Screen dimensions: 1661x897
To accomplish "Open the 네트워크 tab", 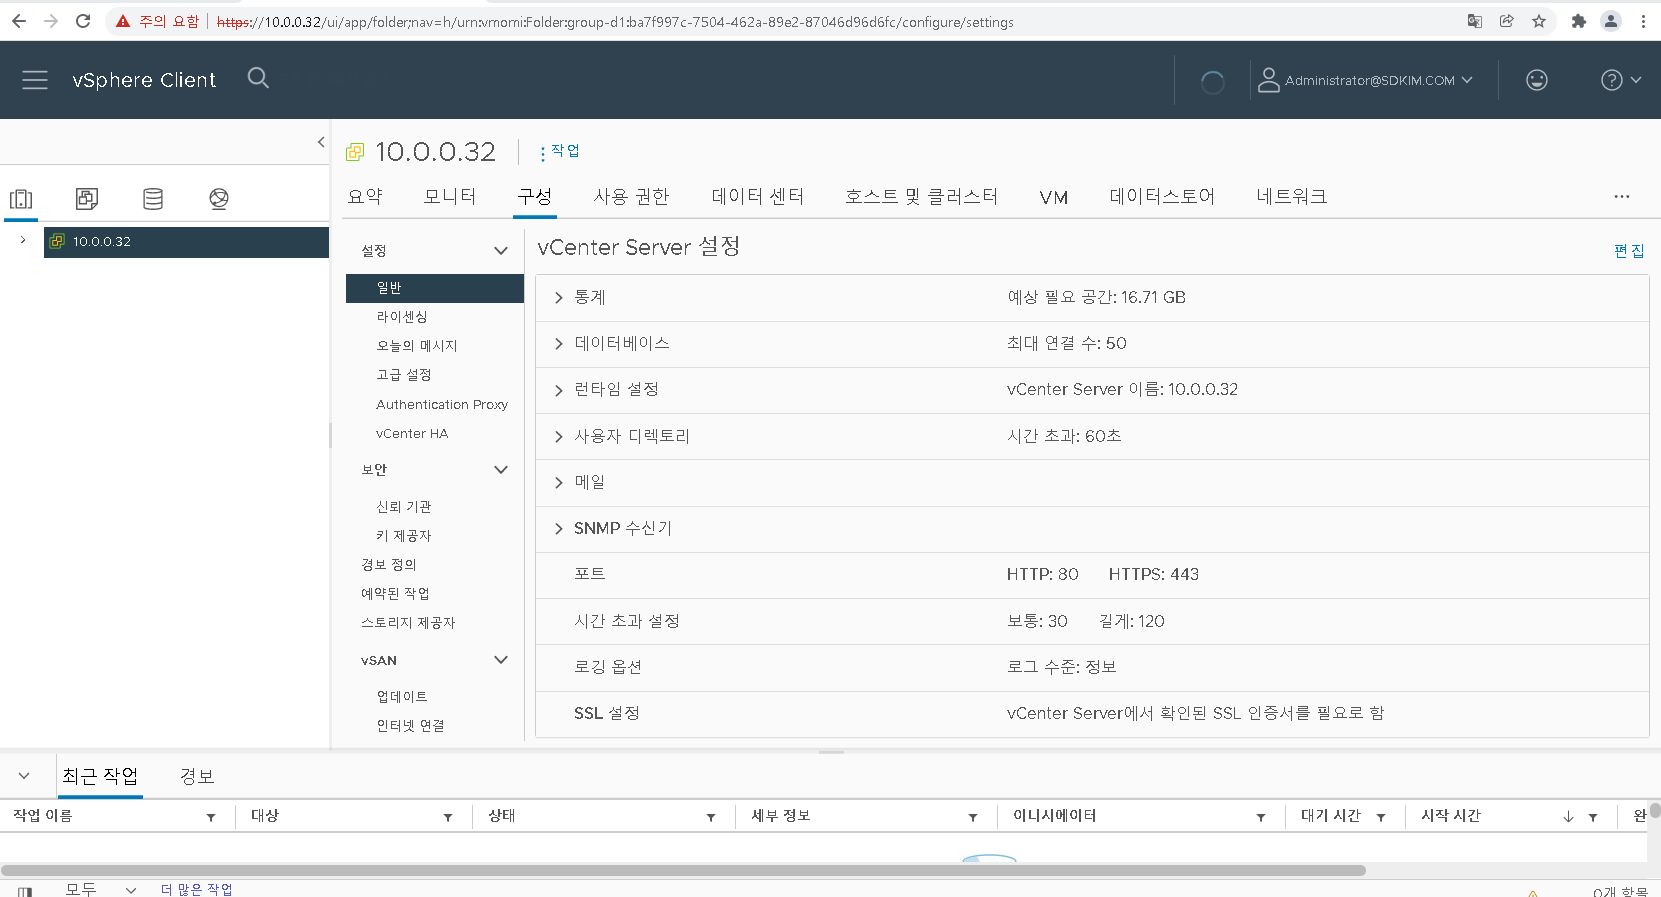I will tap(1292, 196).
